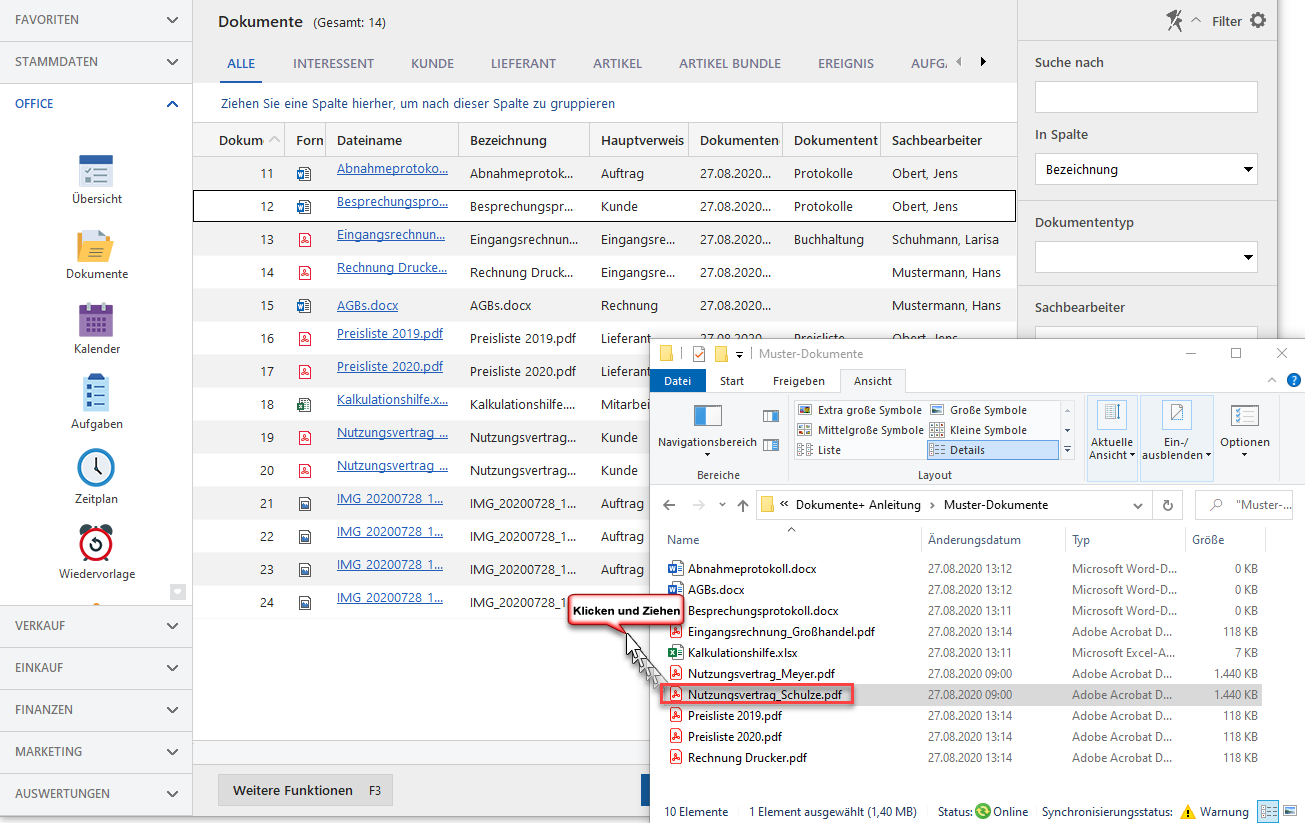Switch to the INTERESSENT tab
This screenshot has width=1305, height=823.
pyautogui.click(x=333, y=63)
